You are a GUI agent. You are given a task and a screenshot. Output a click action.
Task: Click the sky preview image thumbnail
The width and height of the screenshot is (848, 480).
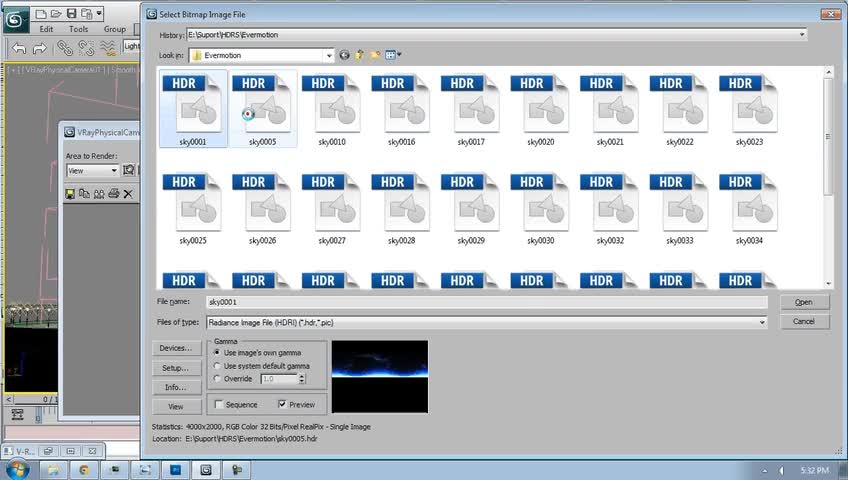(380, 377)
